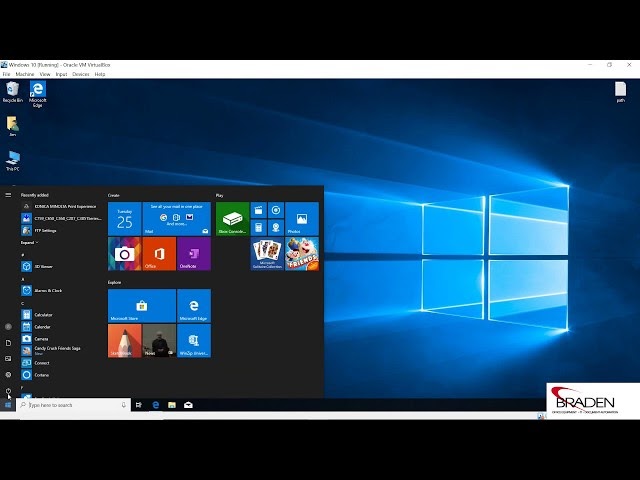Open the SketchBook pencil tile

(124, 341)
